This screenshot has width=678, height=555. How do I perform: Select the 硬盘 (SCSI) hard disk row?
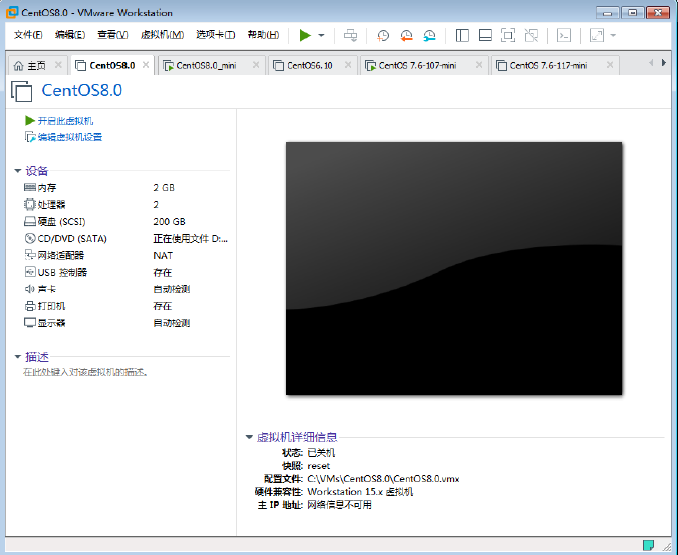[x=125, y=222]
